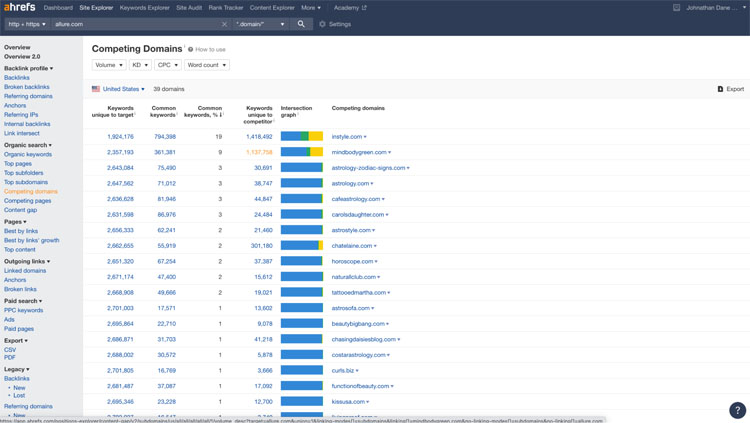Screen dimensions: 750x423
Task: Collapse the Backlink profile sidebar section
Action: (x=29, y=68)
